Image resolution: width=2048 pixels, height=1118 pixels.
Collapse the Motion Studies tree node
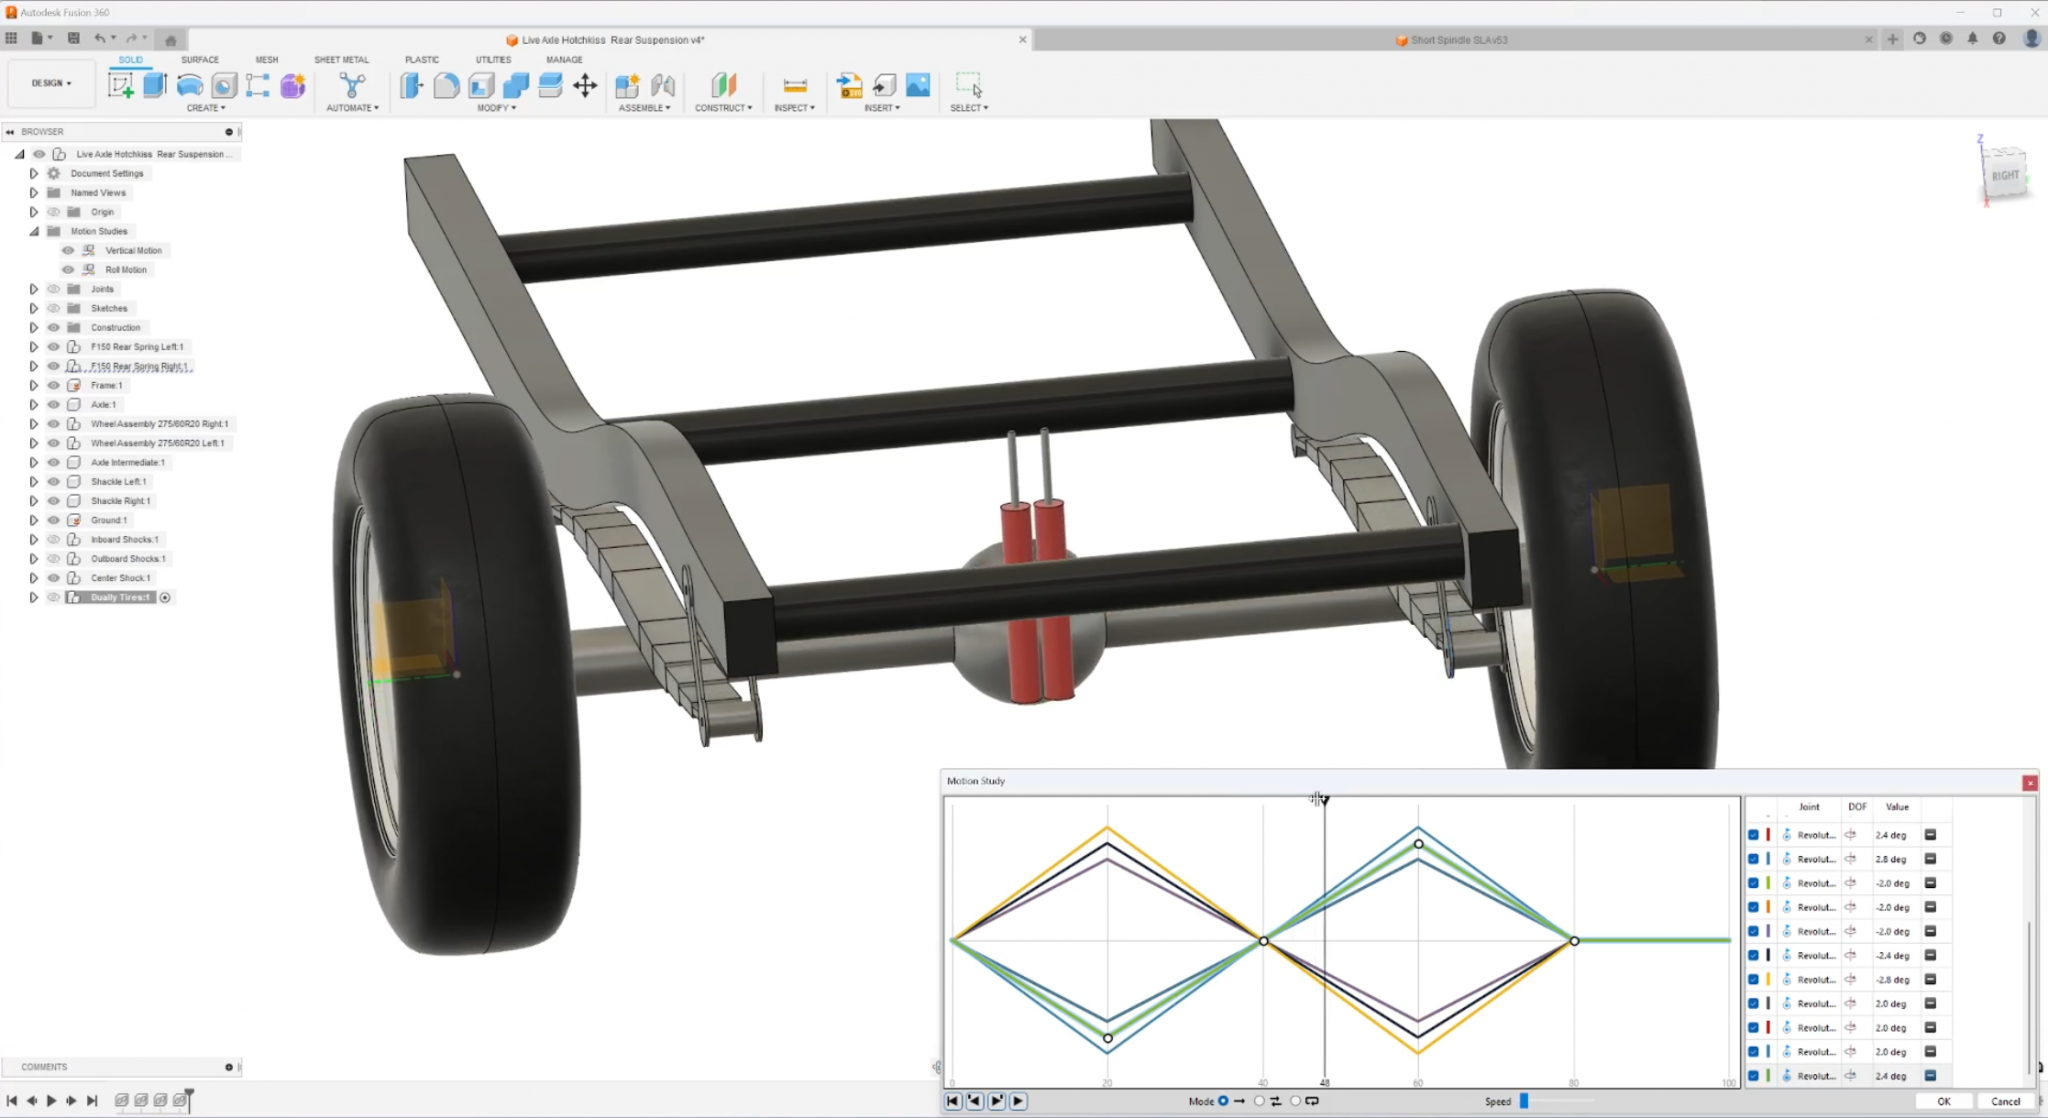pos(33,231)
